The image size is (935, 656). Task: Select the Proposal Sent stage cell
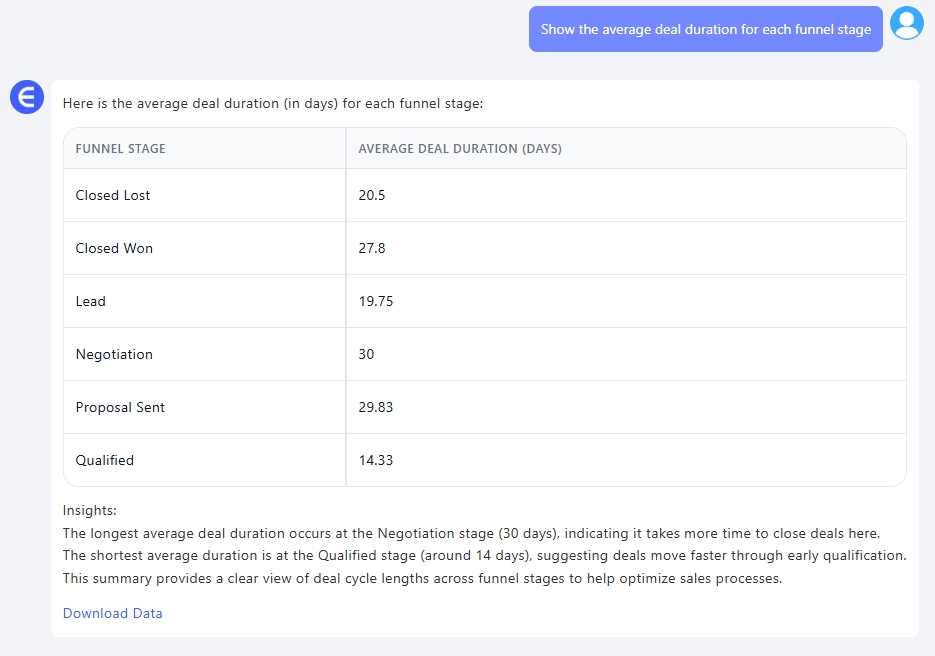pyautogui.click(x=120, y=408)
